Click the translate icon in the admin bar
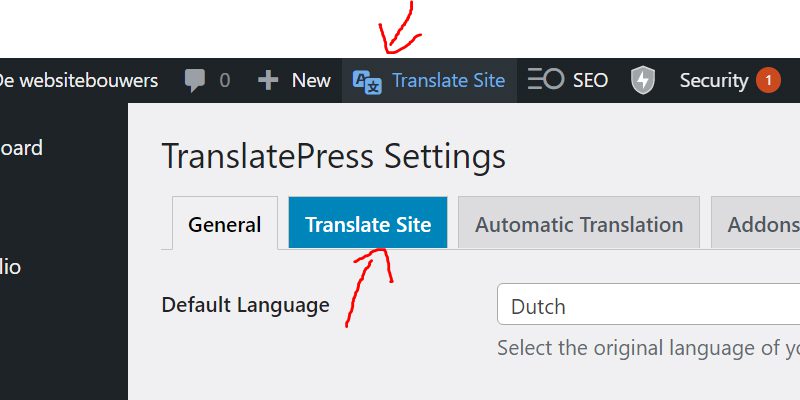This screenshot has height=400, width=800. point(367,81)
